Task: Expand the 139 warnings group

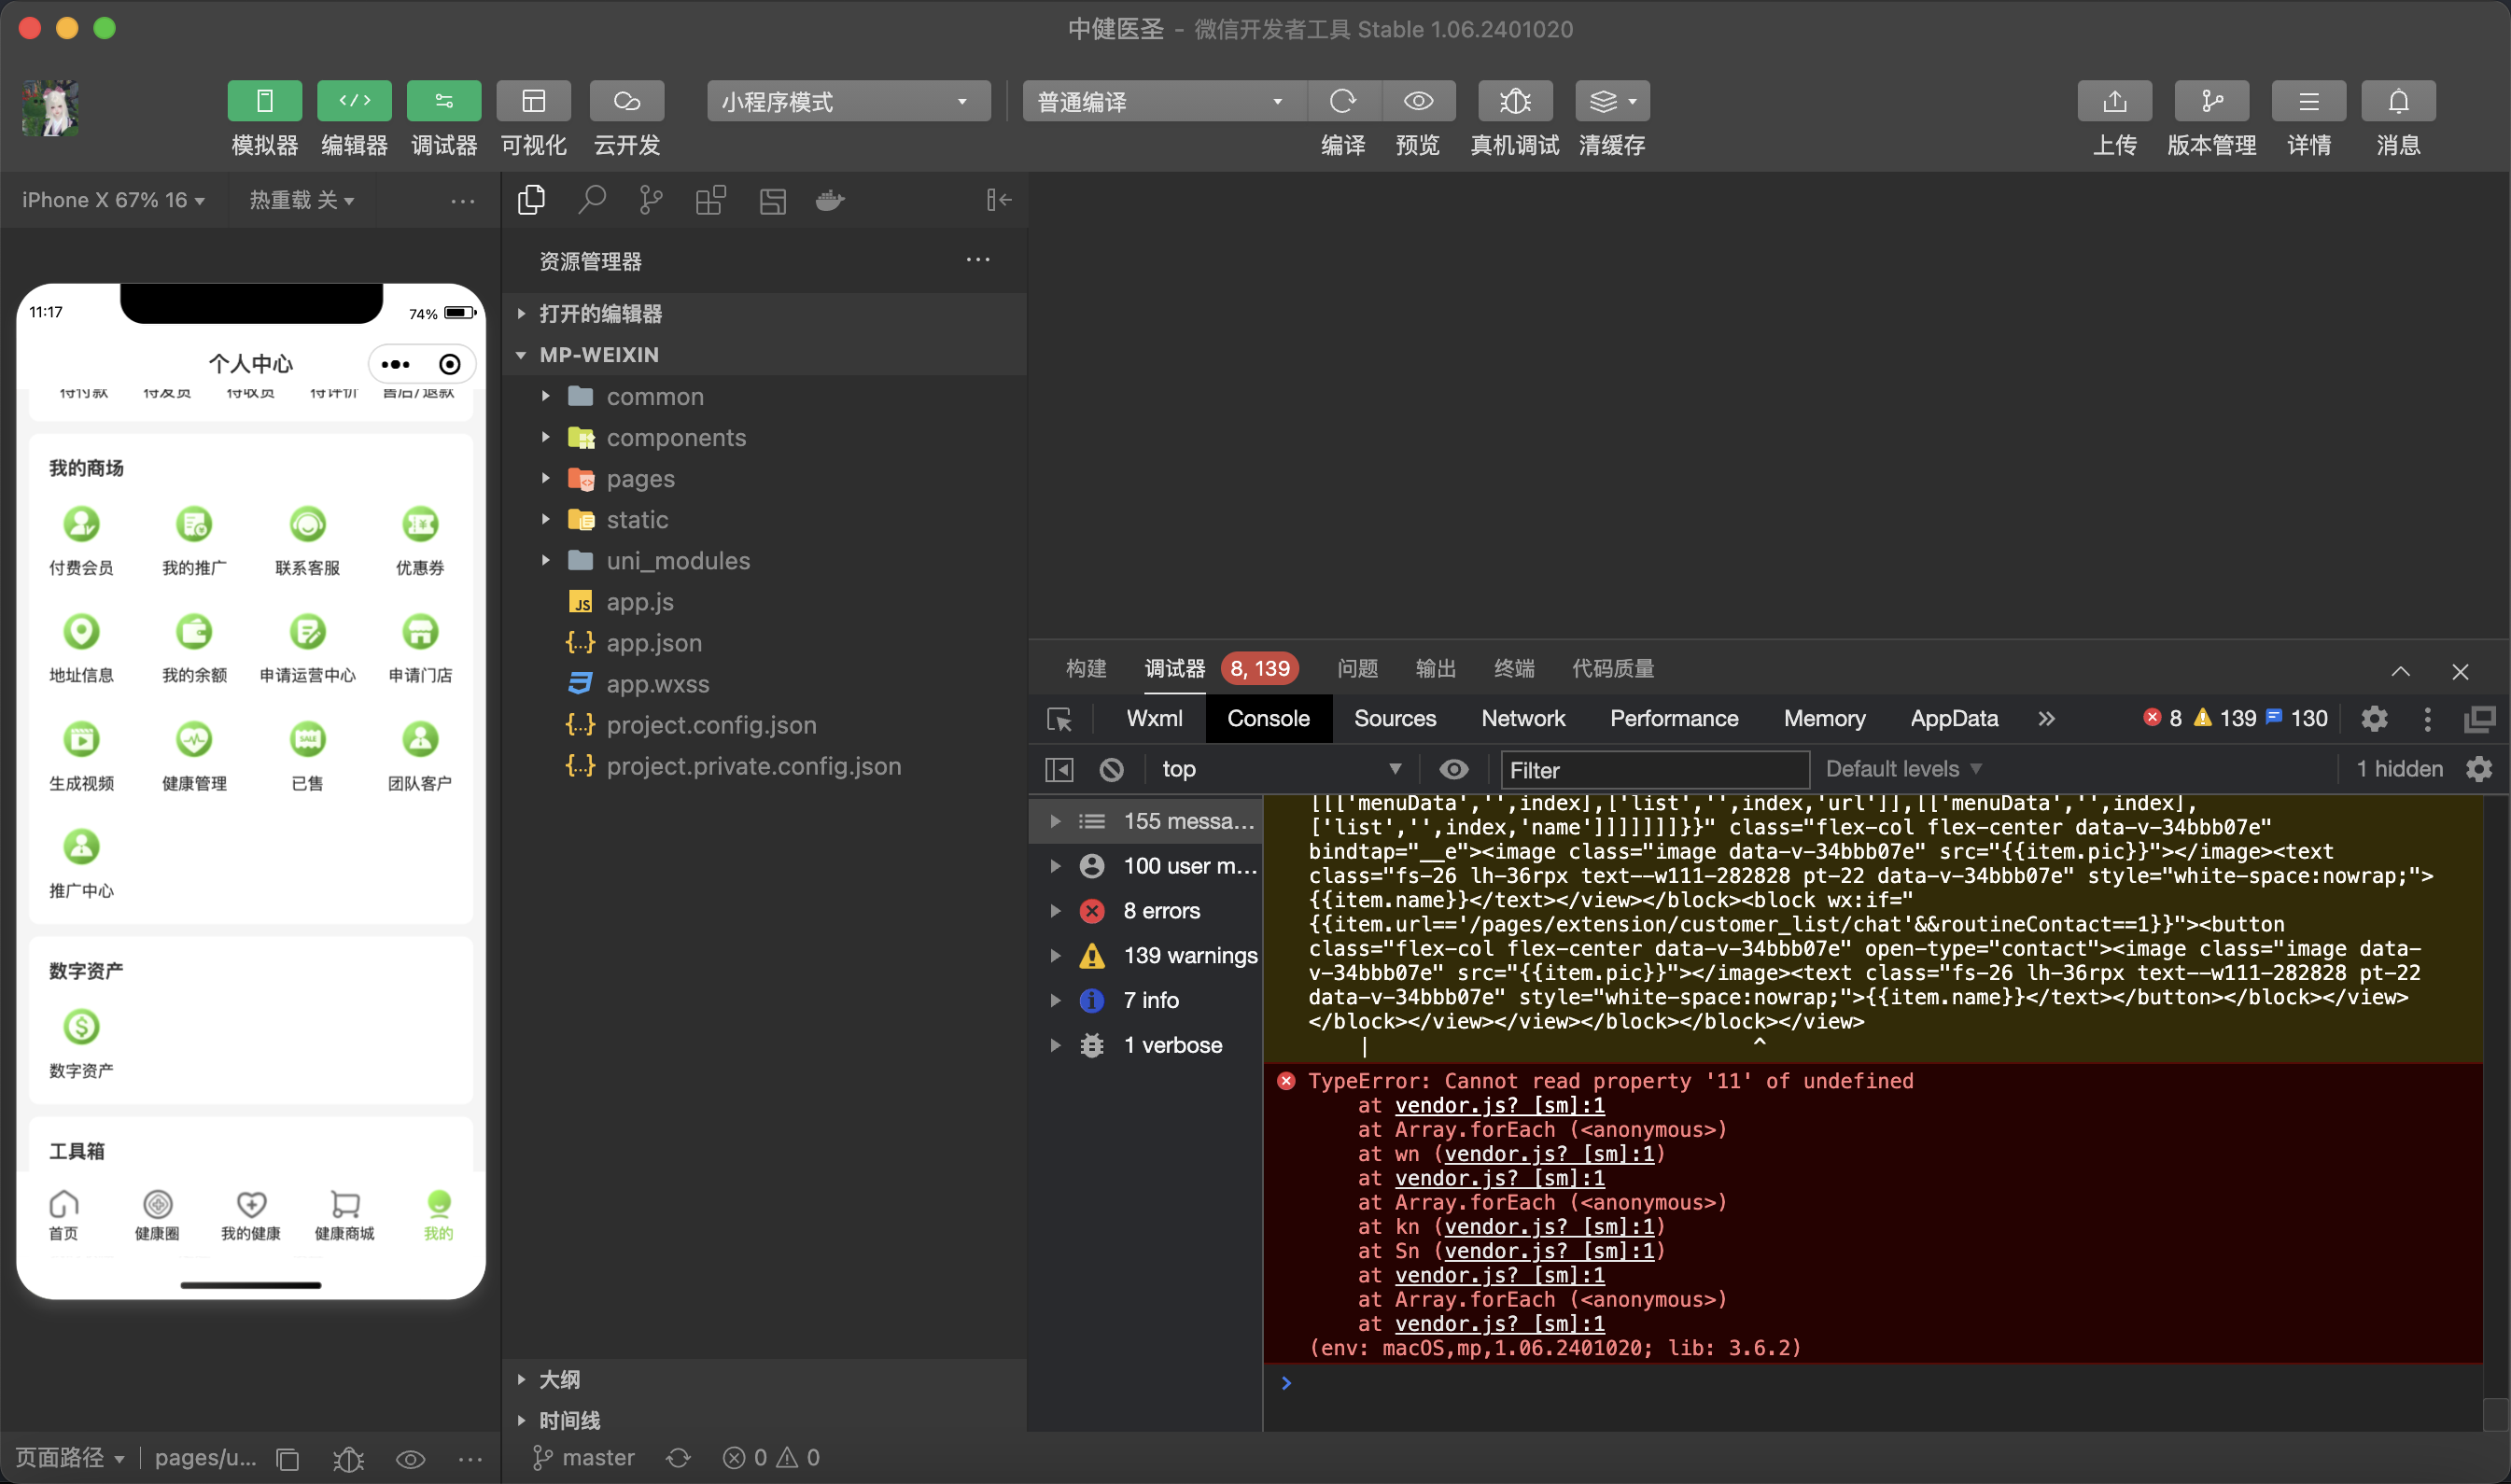Action: point(1146,956)
